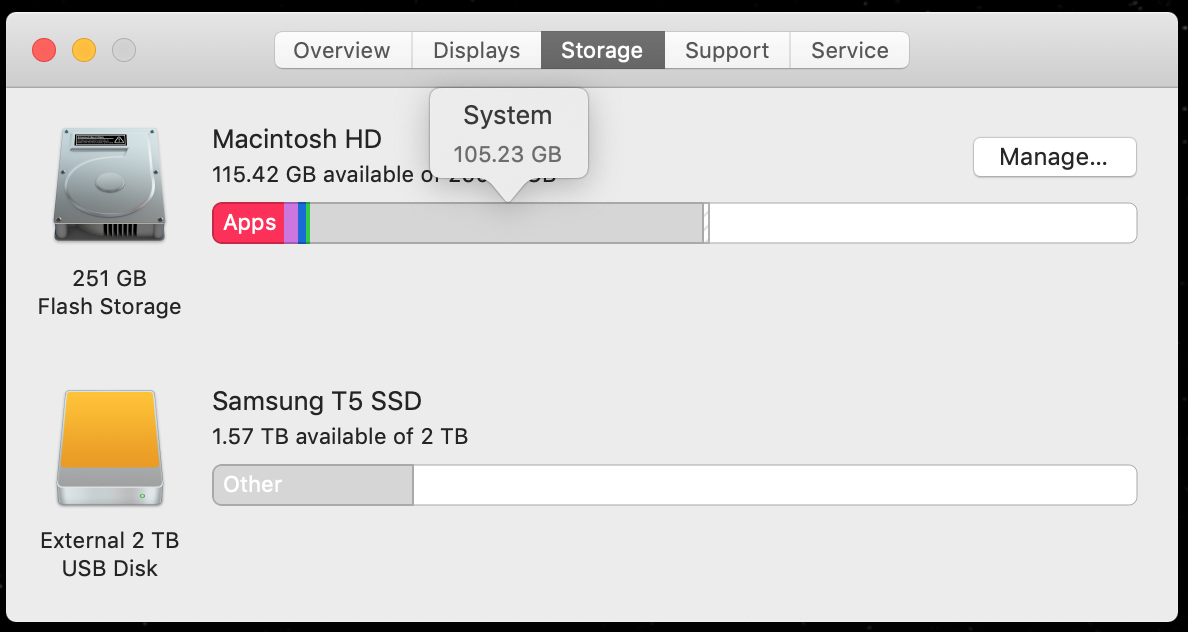Viewport: 1188px width, 632px height.
Task: Click the white free space in Macintosh HD bar
Action: coord(920,223)
